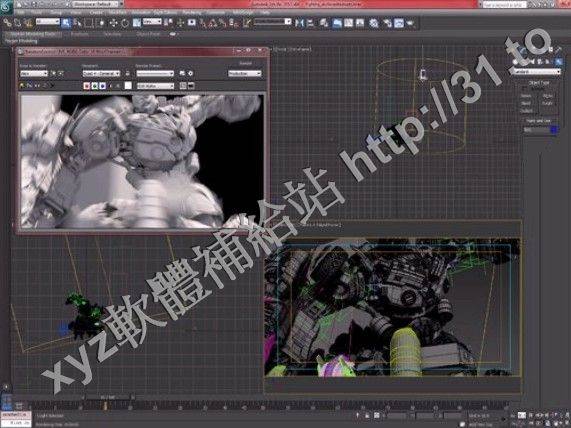The width and height of the screenshot is (571, 428).
Task: Activate the Select and Move tool
Action: [x=113, y=23]
